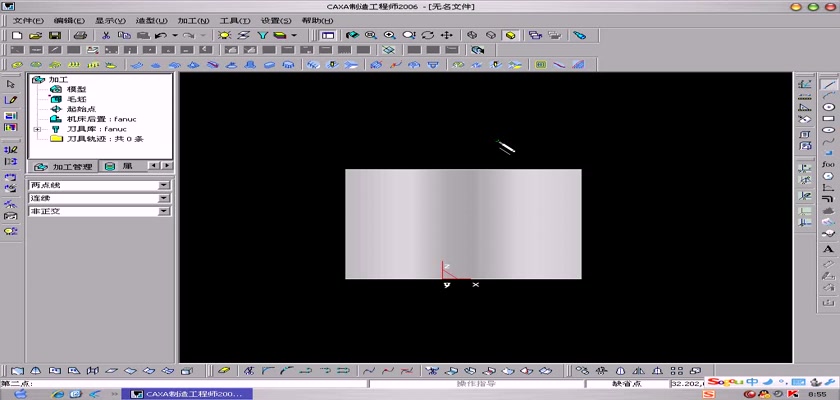Open Internet Explorer from the taskbar
The height and width of the screenshot is (400, 840).
57,394
